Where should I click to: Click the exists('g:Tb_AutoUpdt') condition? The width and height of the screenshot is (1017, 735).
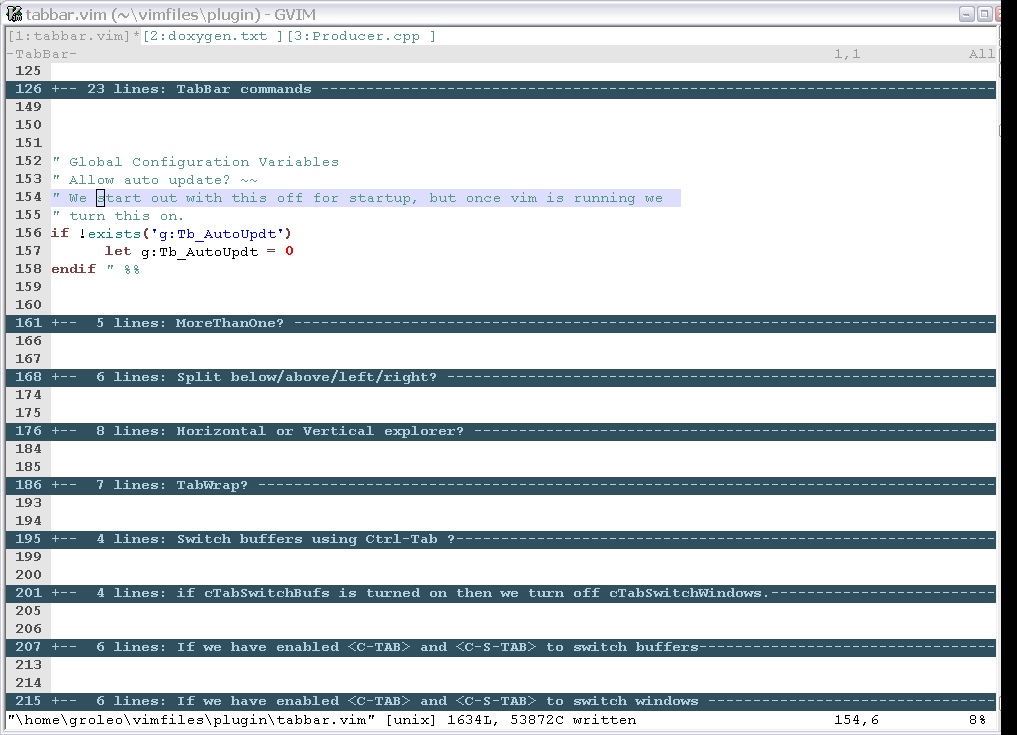(189, 234)
